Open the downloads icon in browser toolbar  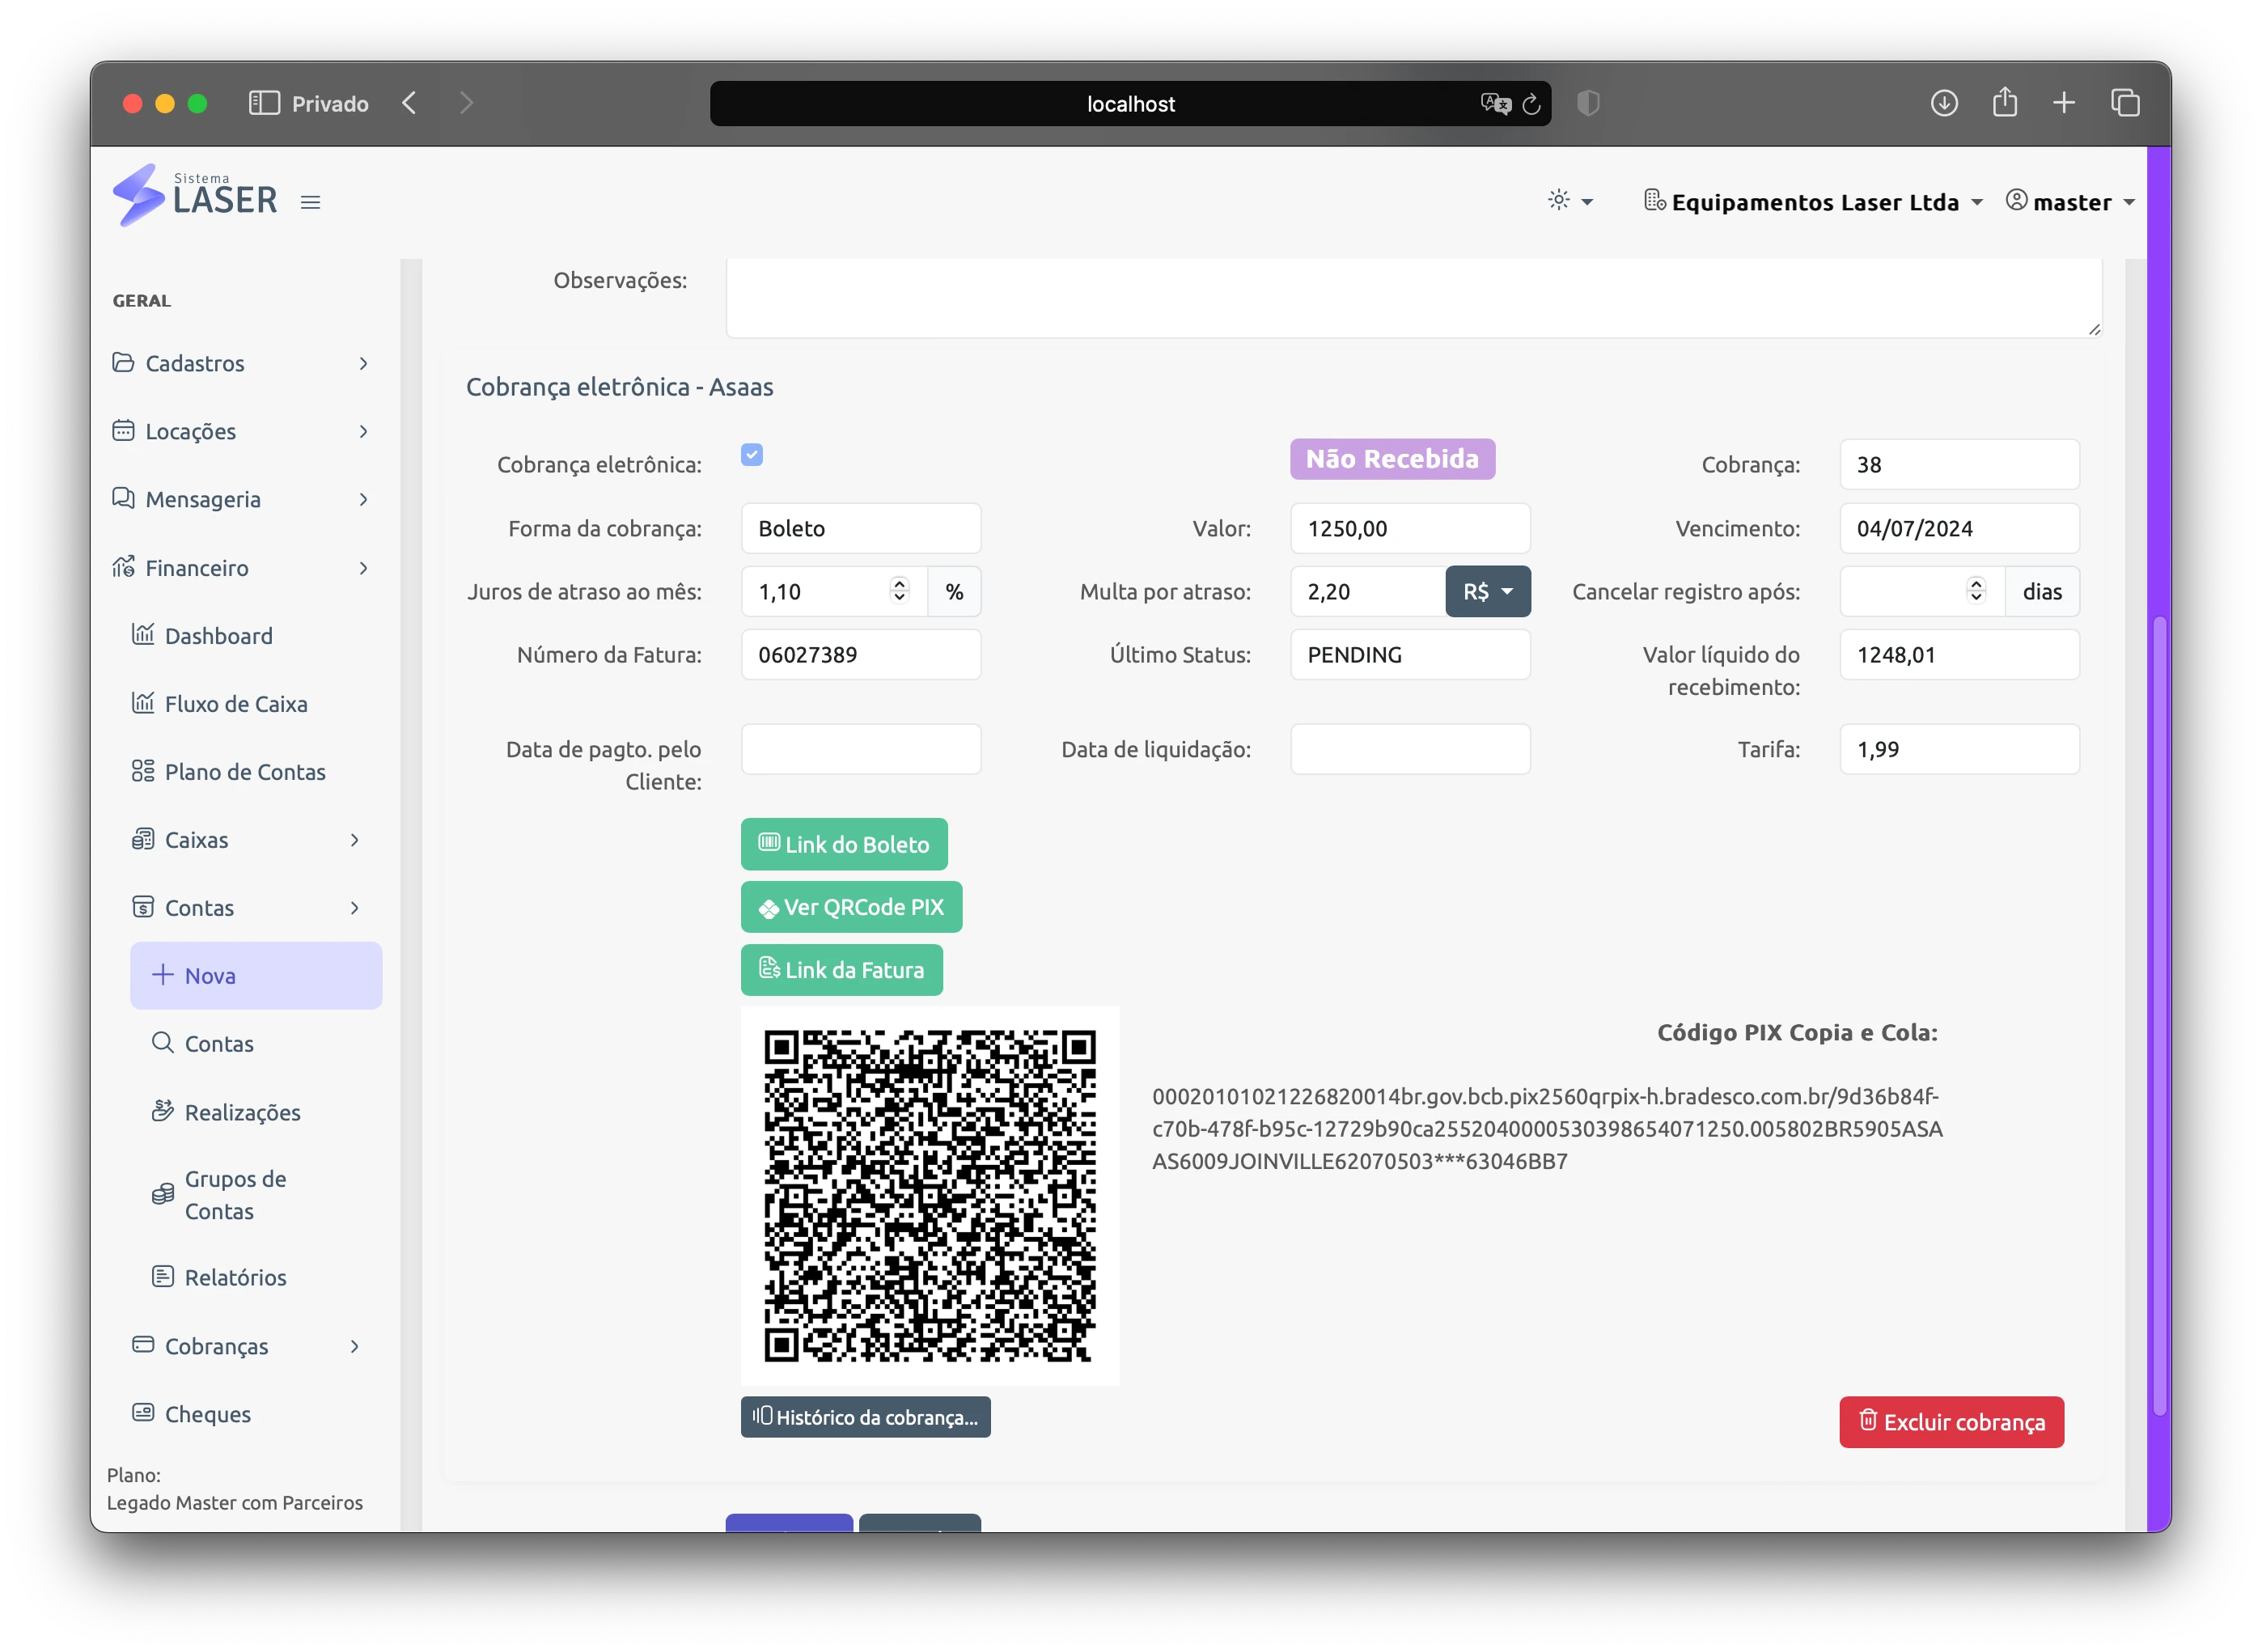coord(1943,102)
